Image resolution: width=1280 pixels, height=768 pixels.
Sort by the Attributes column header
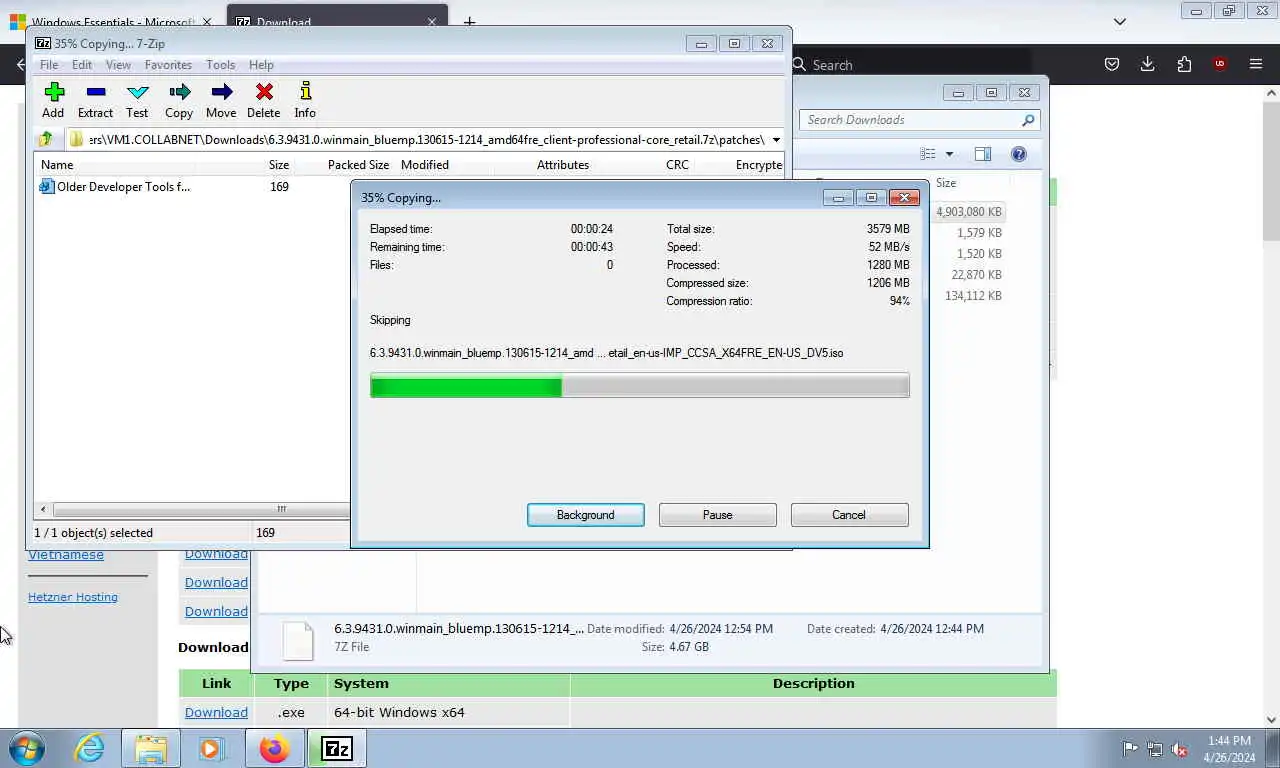tap(563, 165)
